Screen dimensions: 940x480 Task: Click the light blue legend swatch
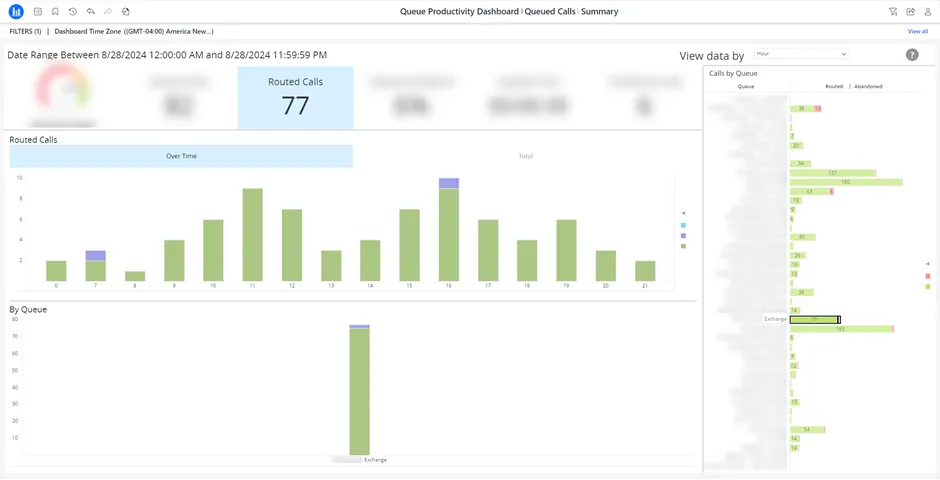pos(683,225)
